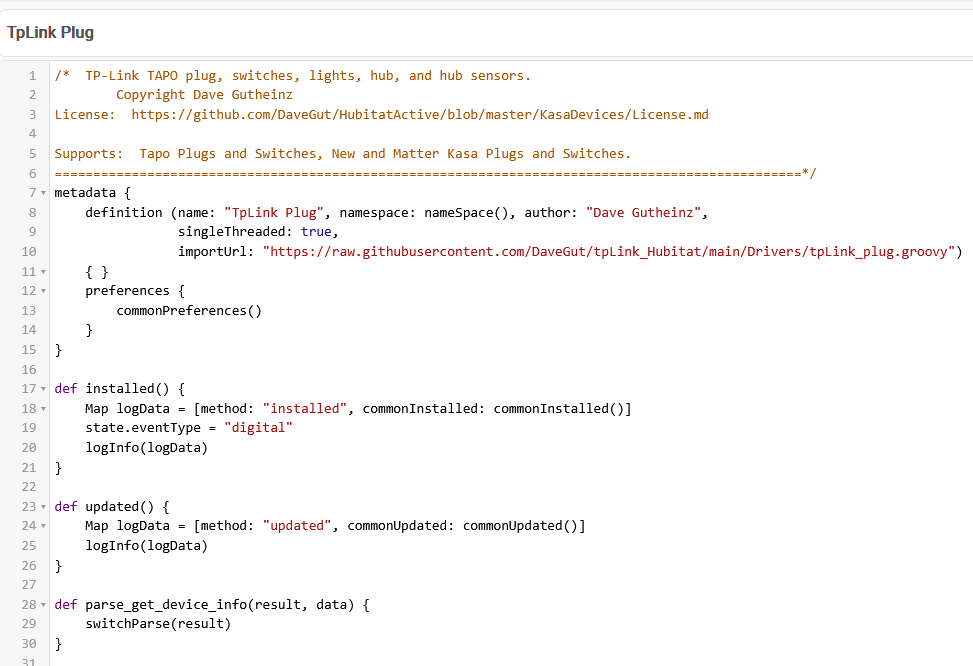The image size is (973, 666).
Task: Click logInfo(logData) on line 25
Action: click(146, 546)
